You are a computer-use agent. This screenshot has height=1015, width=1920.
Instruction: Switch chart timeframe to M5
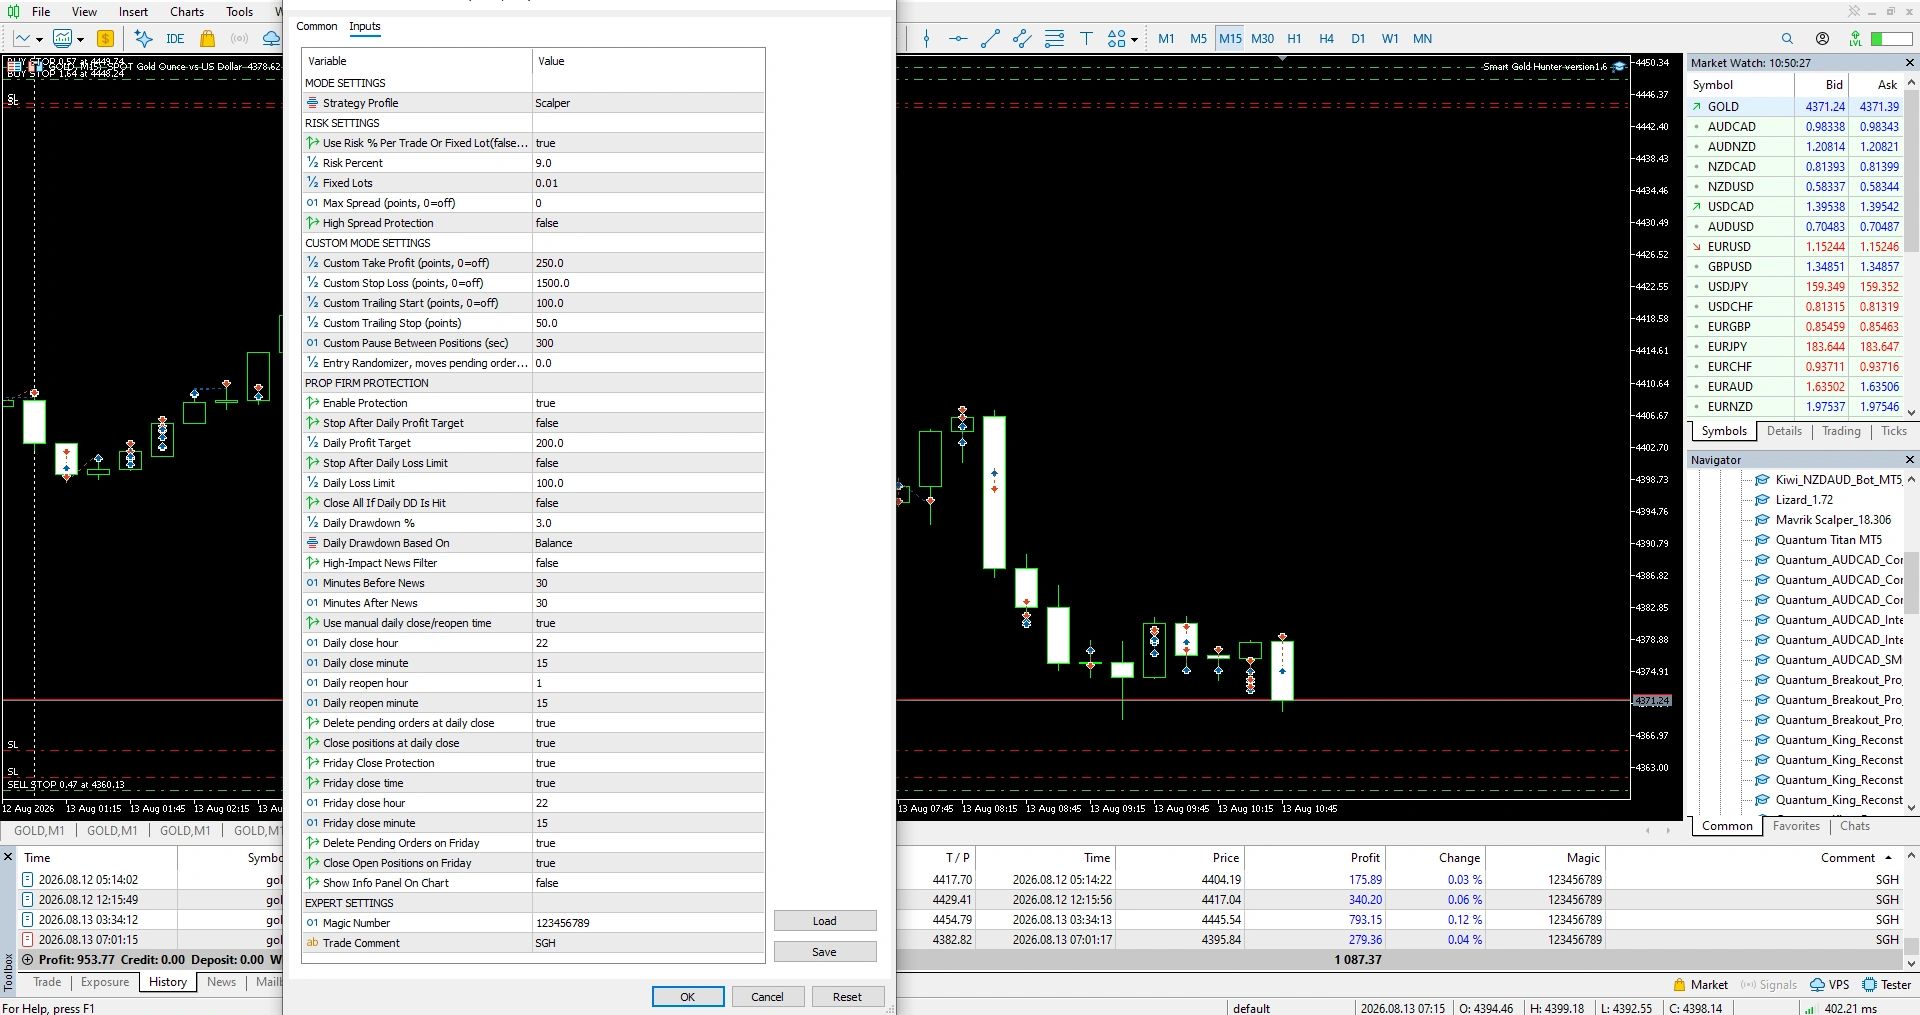1198,39
